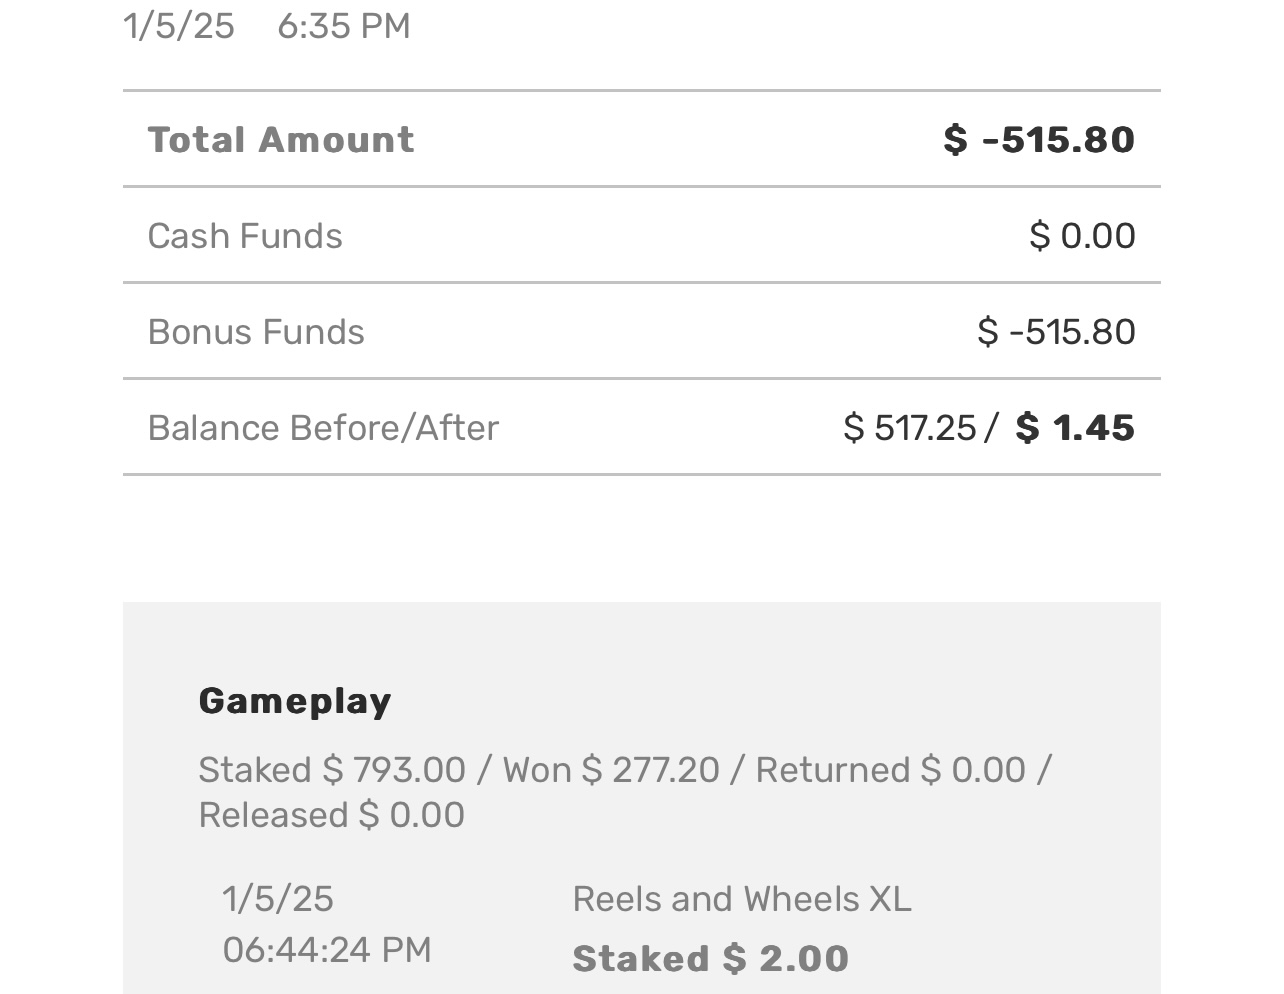1284x994 pixels.
Task: Click the $ 517.25 balance before value
Action: (x=909, y=428)
